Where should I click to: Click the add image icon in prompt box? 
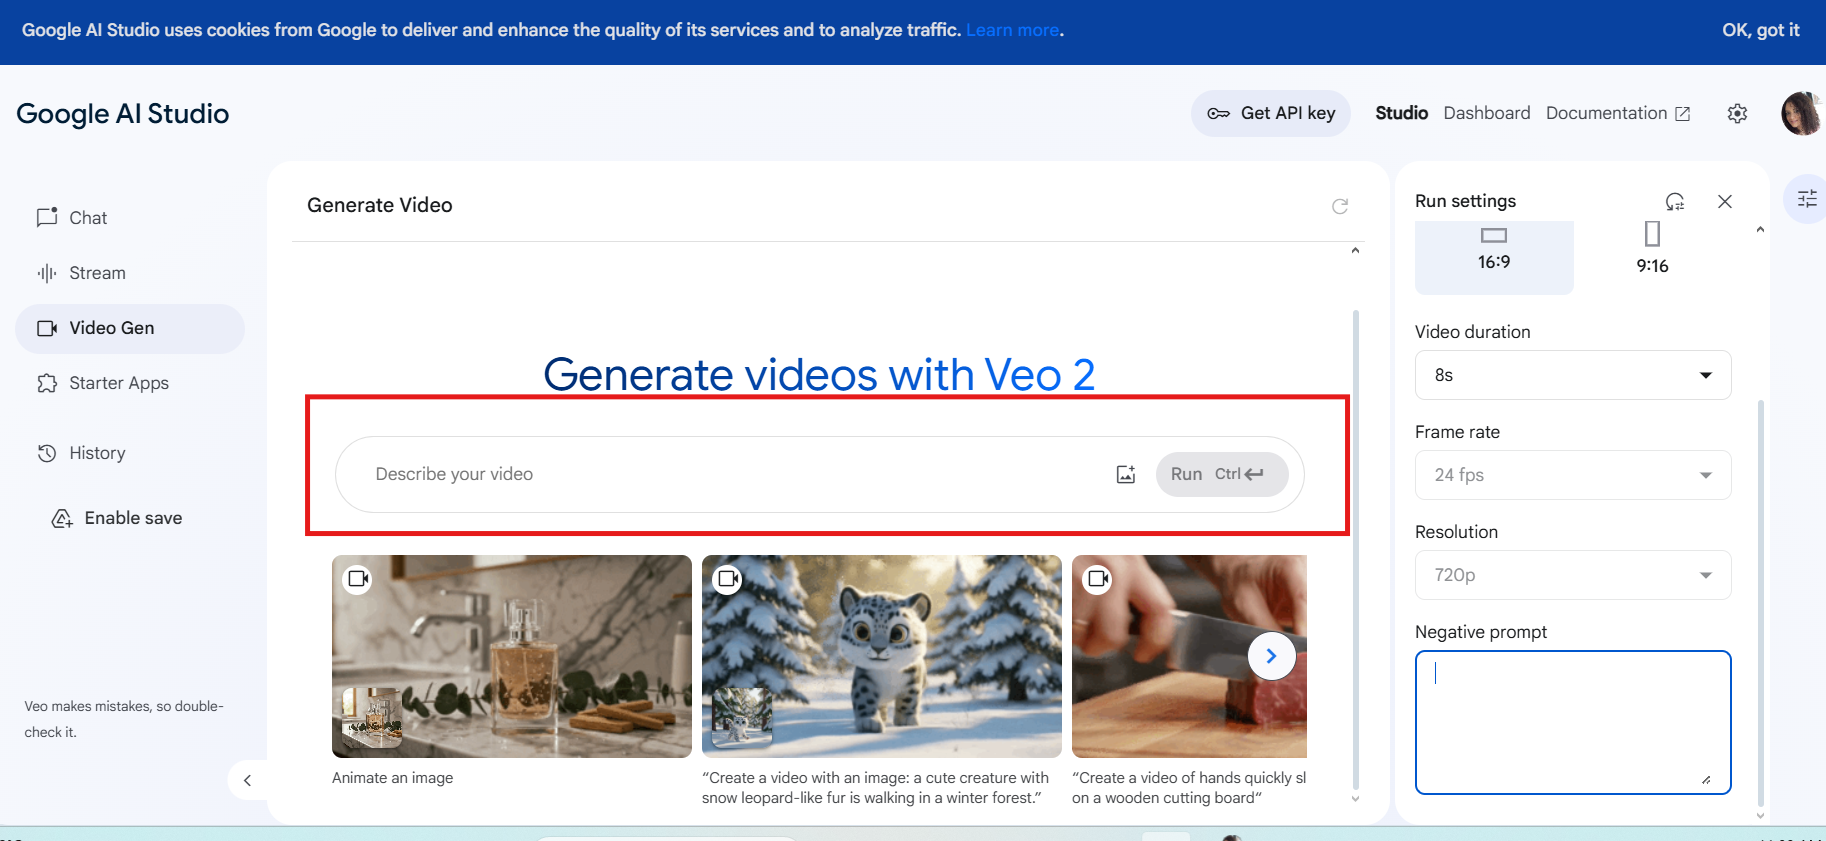tap(1126, 475)
